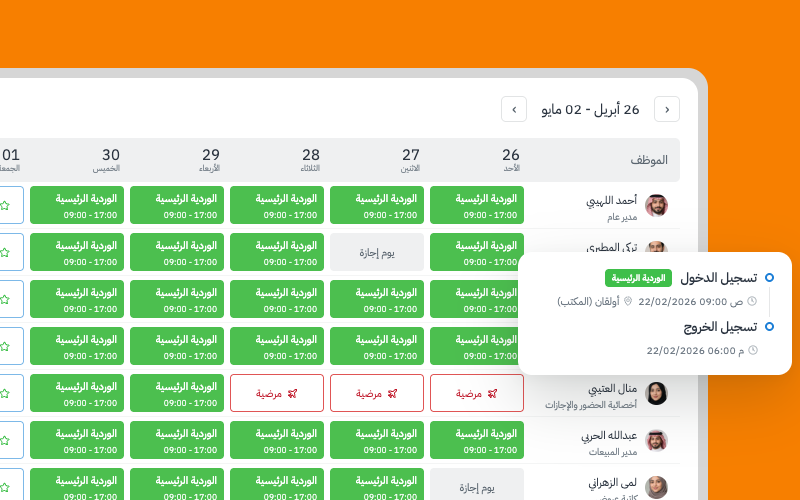The width and height of the screenshot is (800, 500).
Task: Select the 29 الأربعاء day header
Action: (x=210, y=159)
